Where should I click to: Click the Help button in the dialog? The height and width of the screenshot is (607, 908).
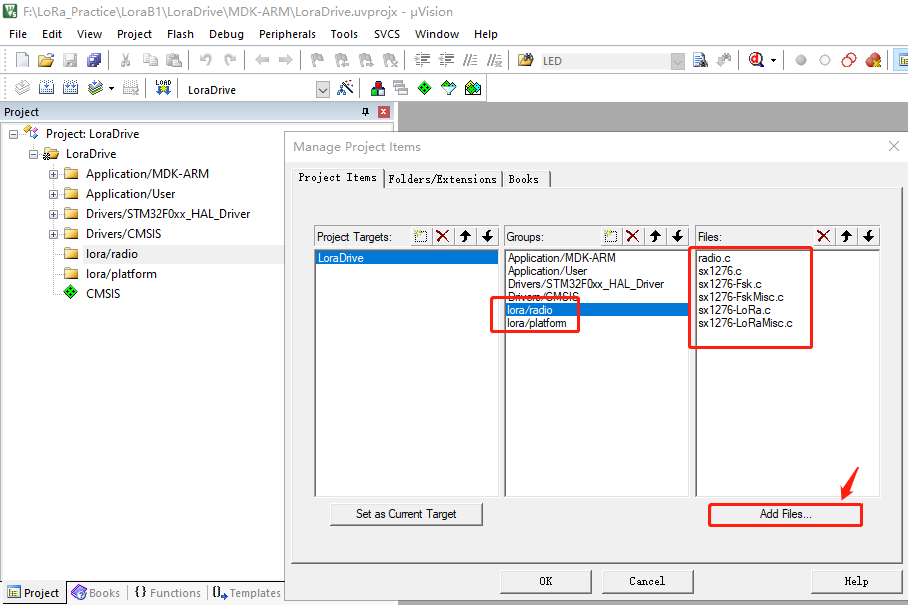click(x=856, y=582)
